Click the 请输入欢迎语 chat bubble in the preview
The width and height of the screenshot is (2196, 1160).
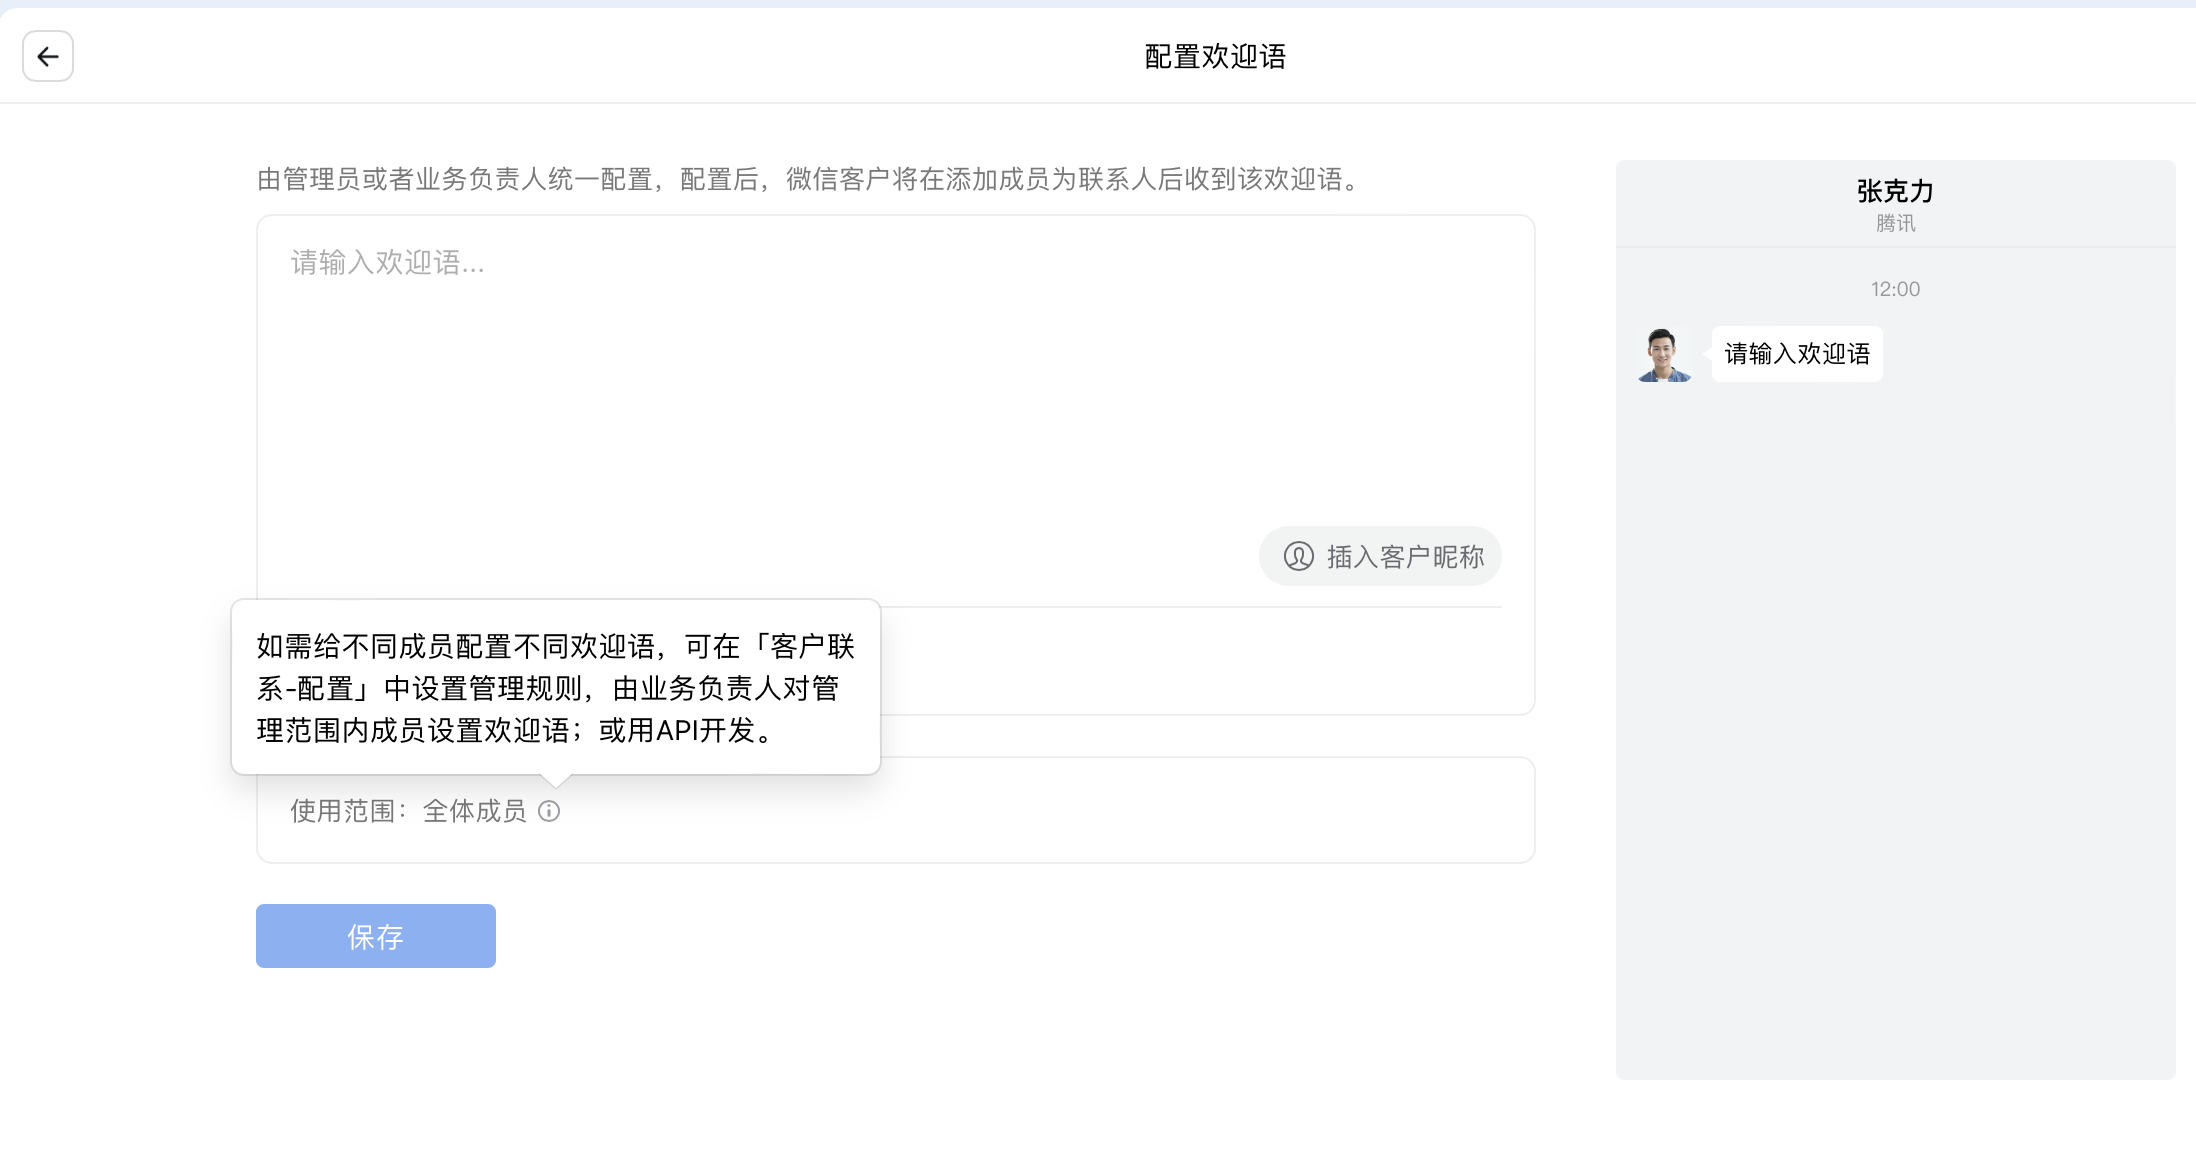pos(1797,354)
